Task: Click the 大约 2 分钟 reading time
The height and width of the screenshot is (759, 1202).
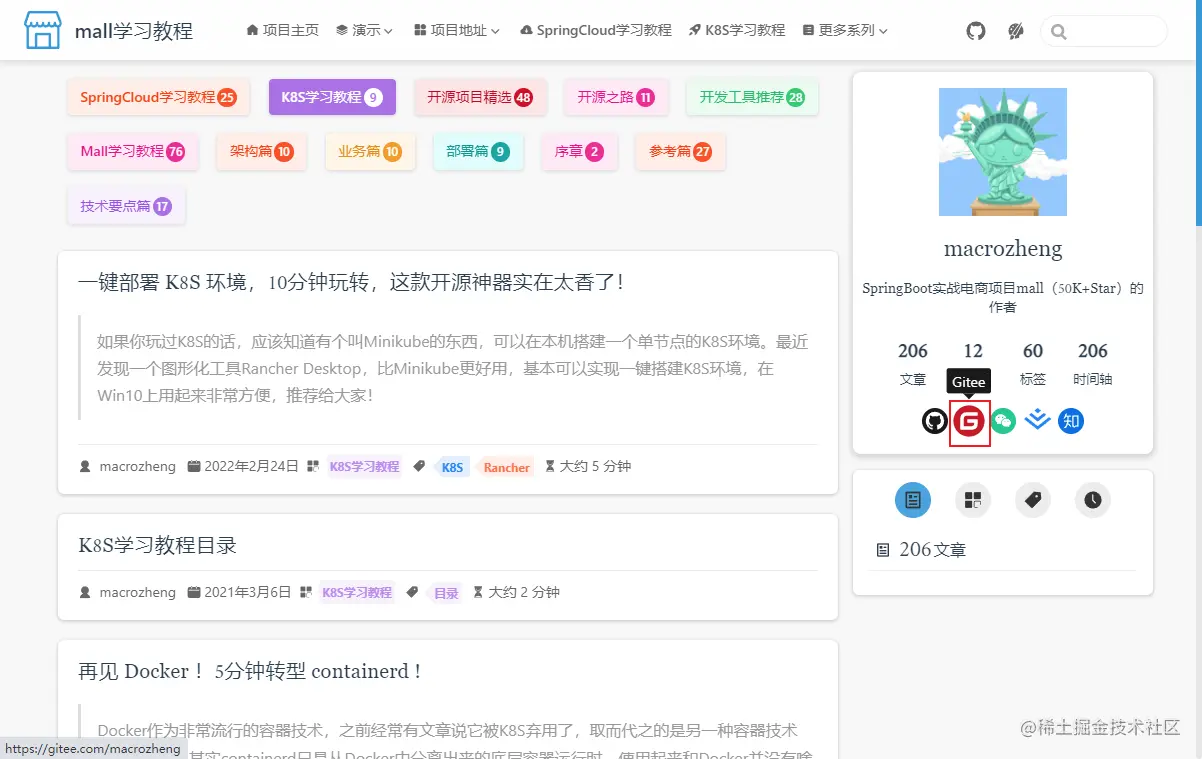Action: click(x=524, y=593)
